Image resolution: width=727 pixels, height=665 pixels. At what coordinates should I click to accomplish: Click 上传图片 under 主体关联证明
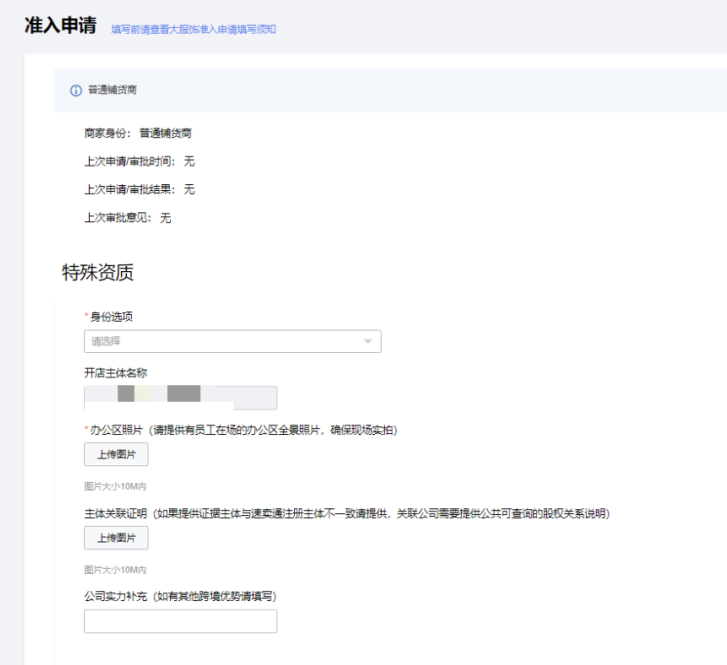(116, 538)
